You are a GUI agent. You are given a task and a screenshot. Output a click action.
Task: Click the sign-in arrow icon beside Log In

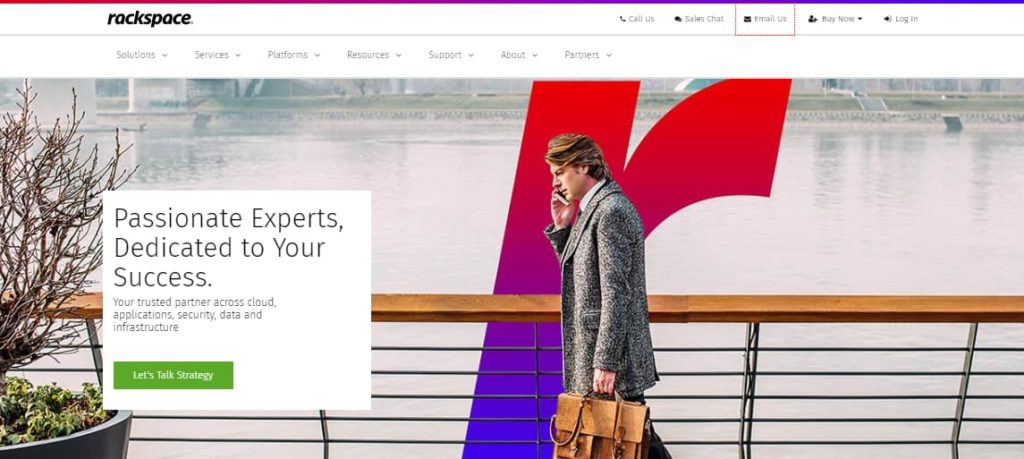click(x=888, y=20)
